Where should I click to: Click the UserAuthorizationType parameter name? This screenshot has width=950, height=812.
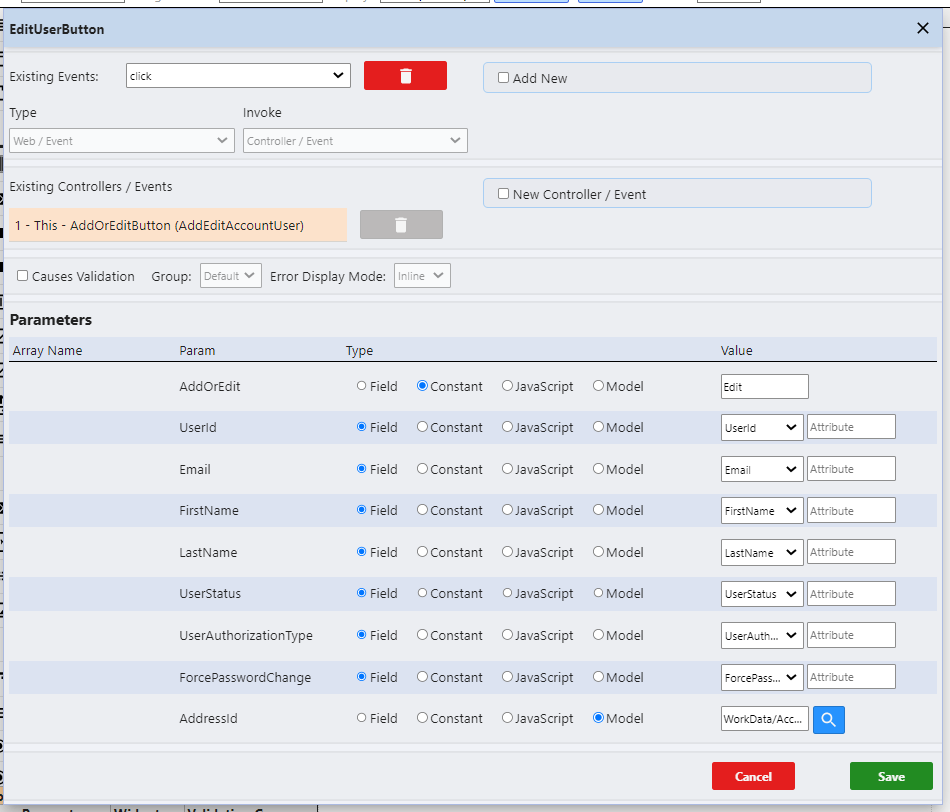246,635
